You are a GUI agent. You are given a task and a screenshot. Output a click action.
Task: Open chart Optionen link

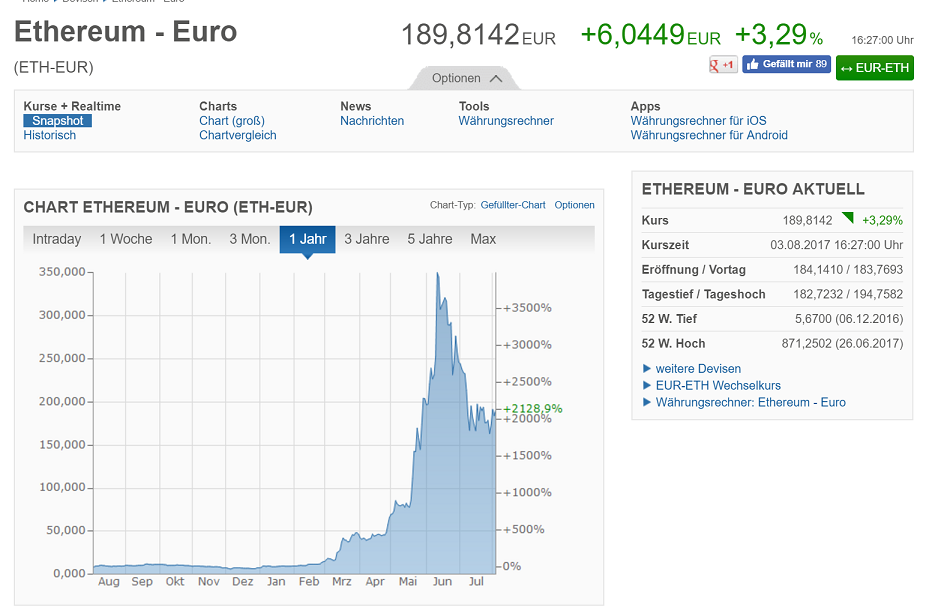[574, 205]
